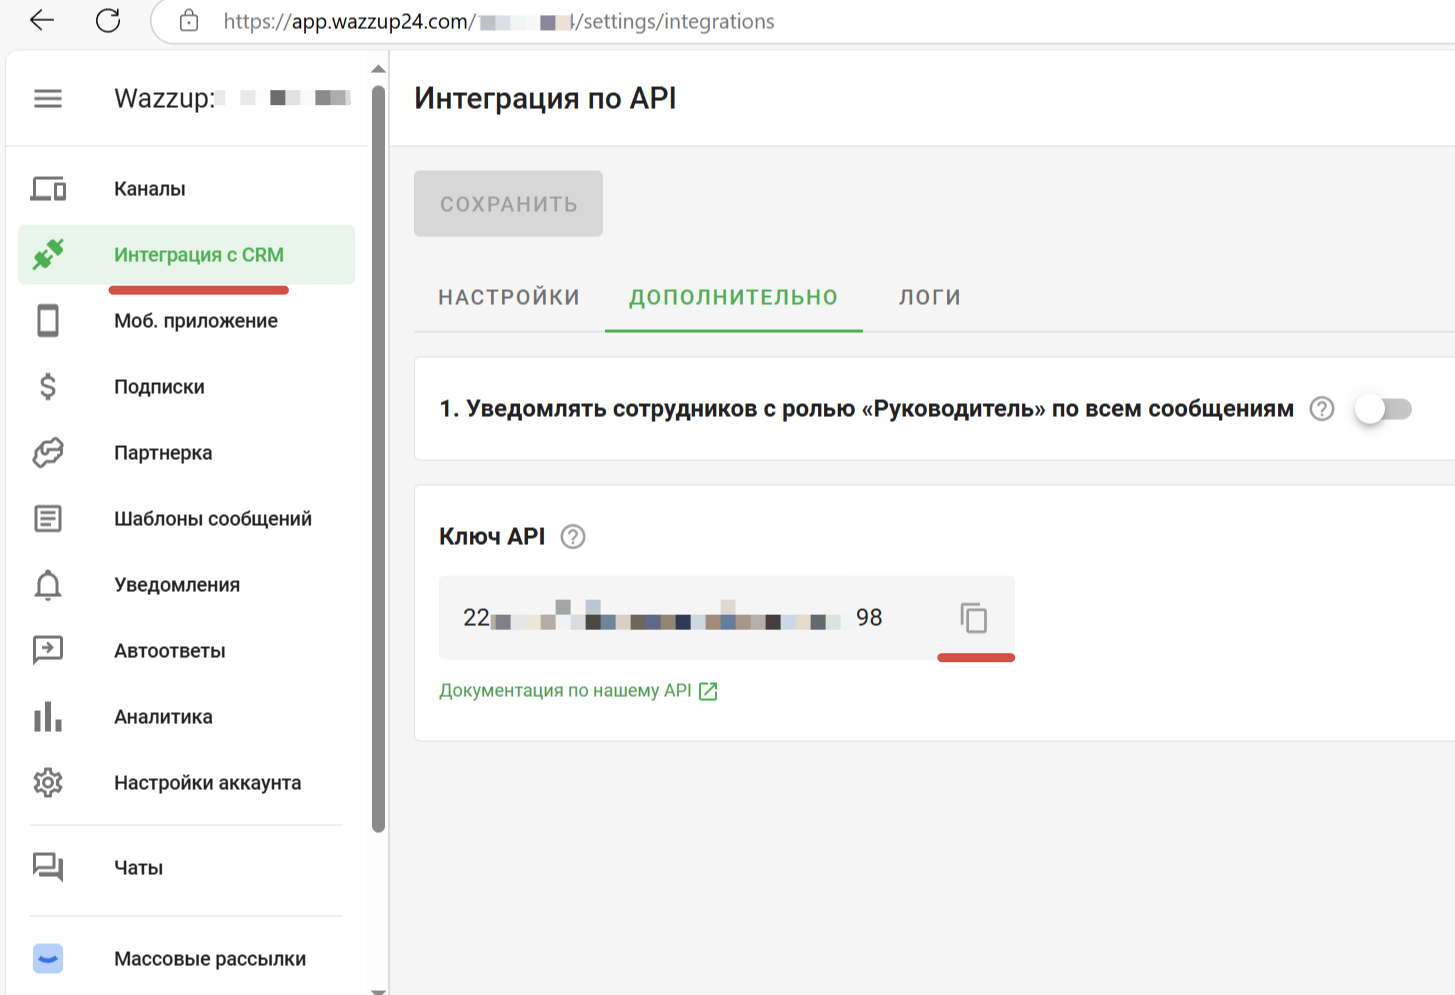This screenshot has height=995, width=1455.
Task: Switch to the НАСТРОЙКИ tab
Action: (509, 297)
